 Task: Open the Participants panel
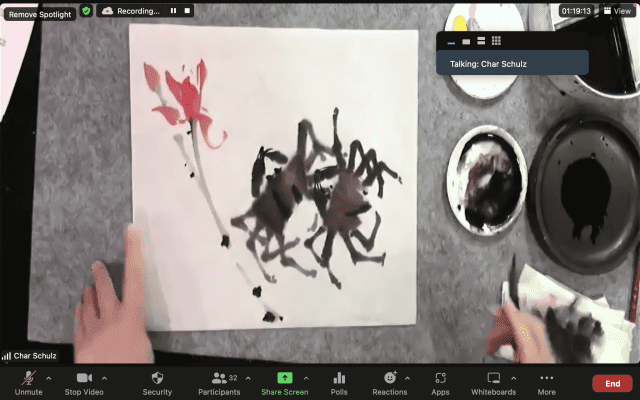point(219,383)
